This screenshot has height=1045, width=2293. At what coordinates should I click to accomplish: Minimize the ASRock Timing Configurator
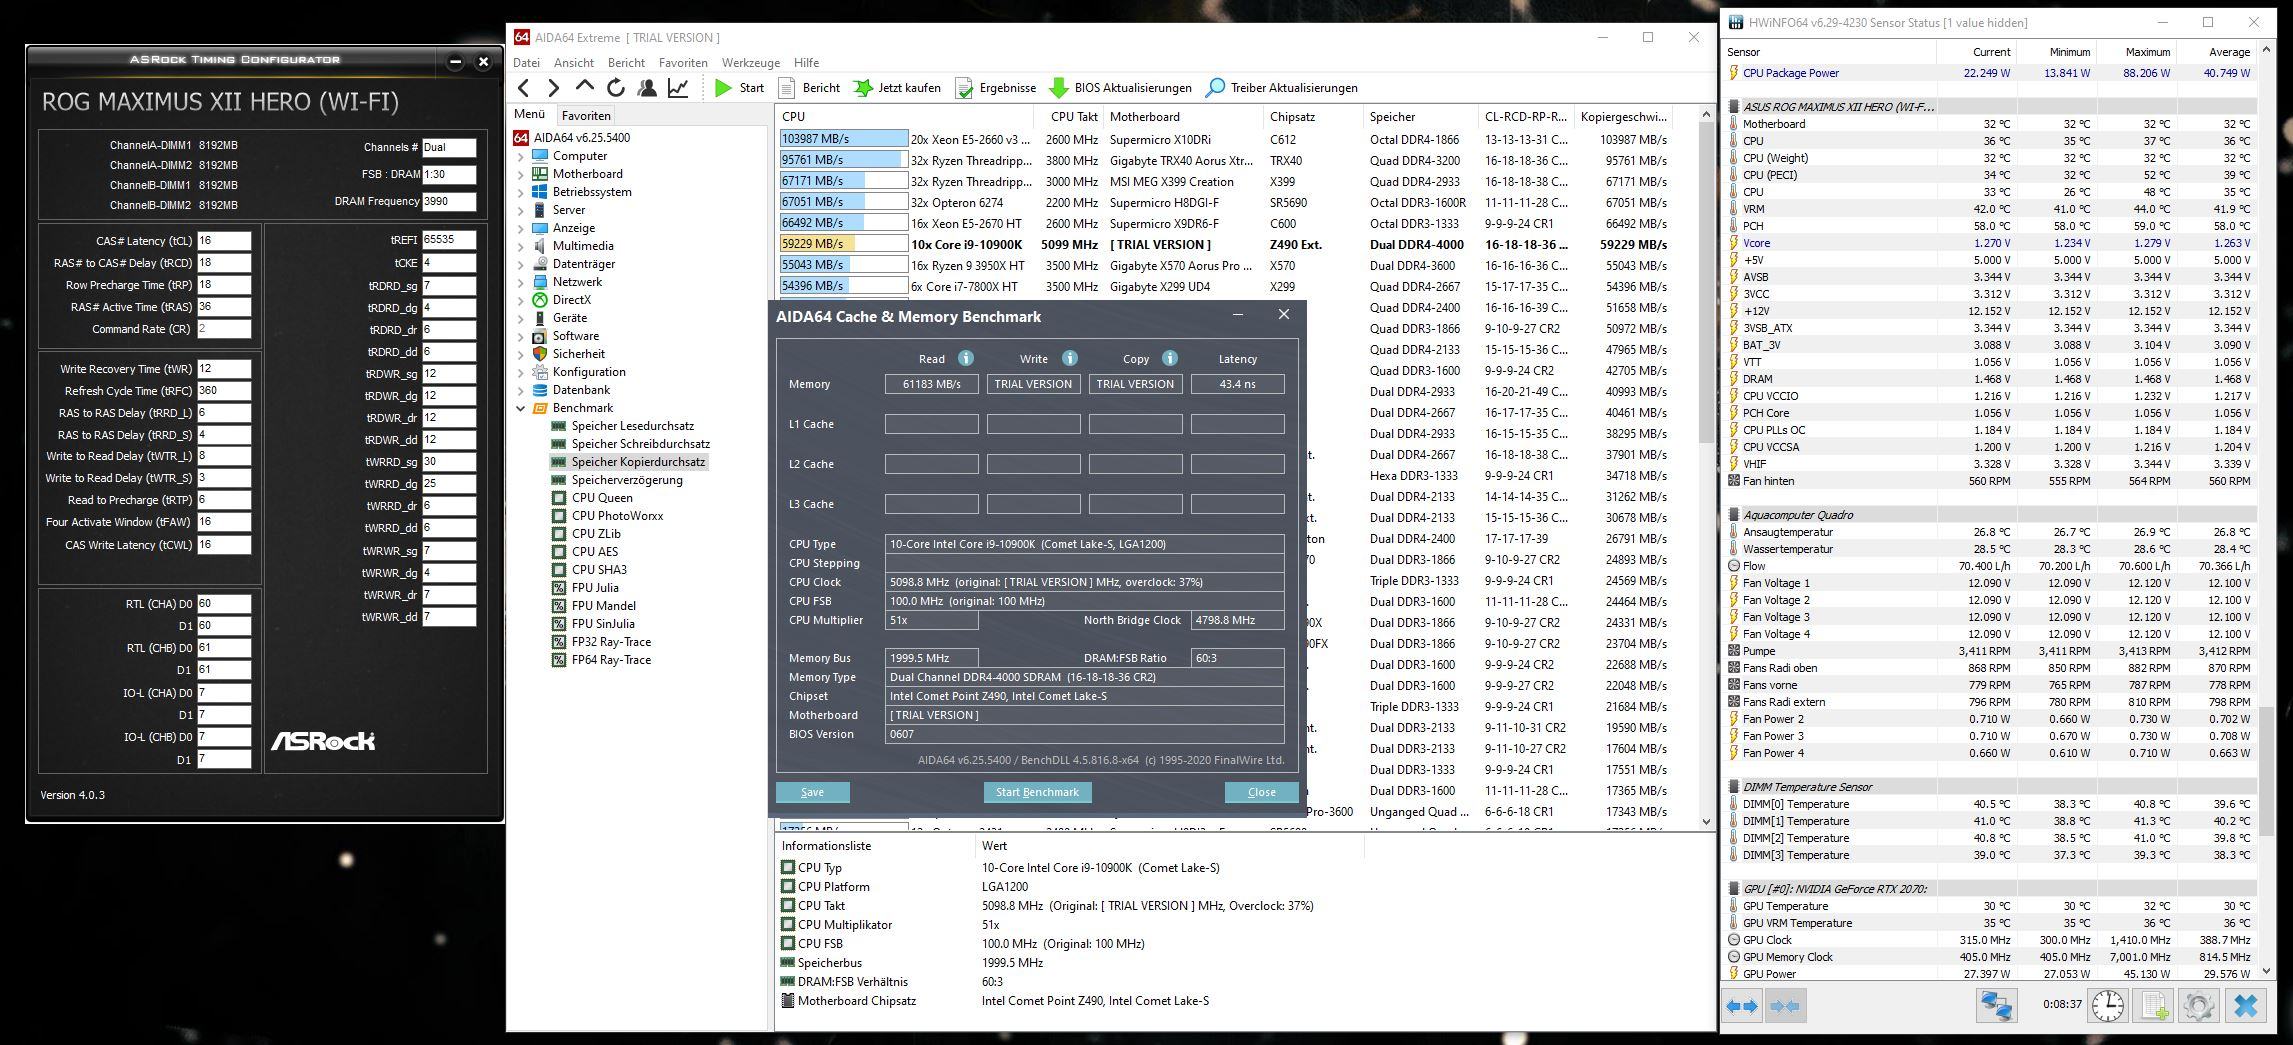tap(455, 61)
